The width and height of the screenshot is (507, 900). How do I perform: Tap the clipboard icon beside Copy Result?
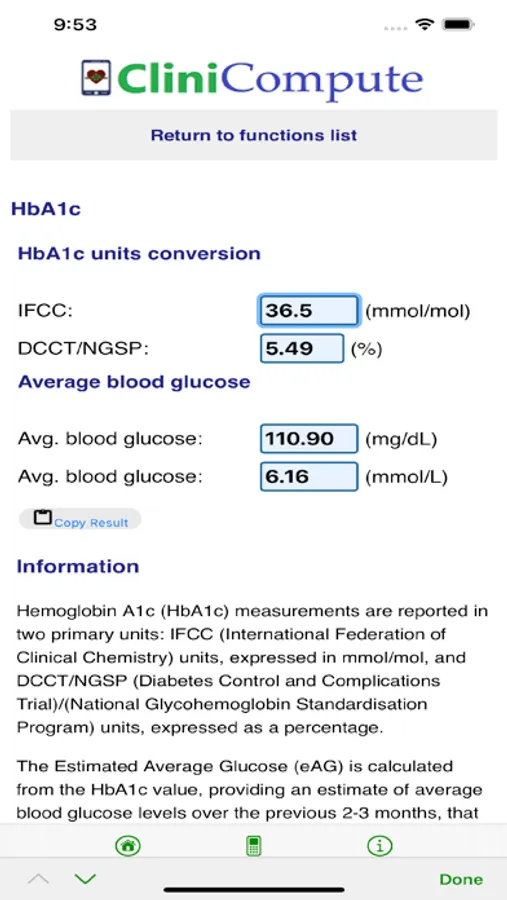pyautogui.click(x=42, y=517)
